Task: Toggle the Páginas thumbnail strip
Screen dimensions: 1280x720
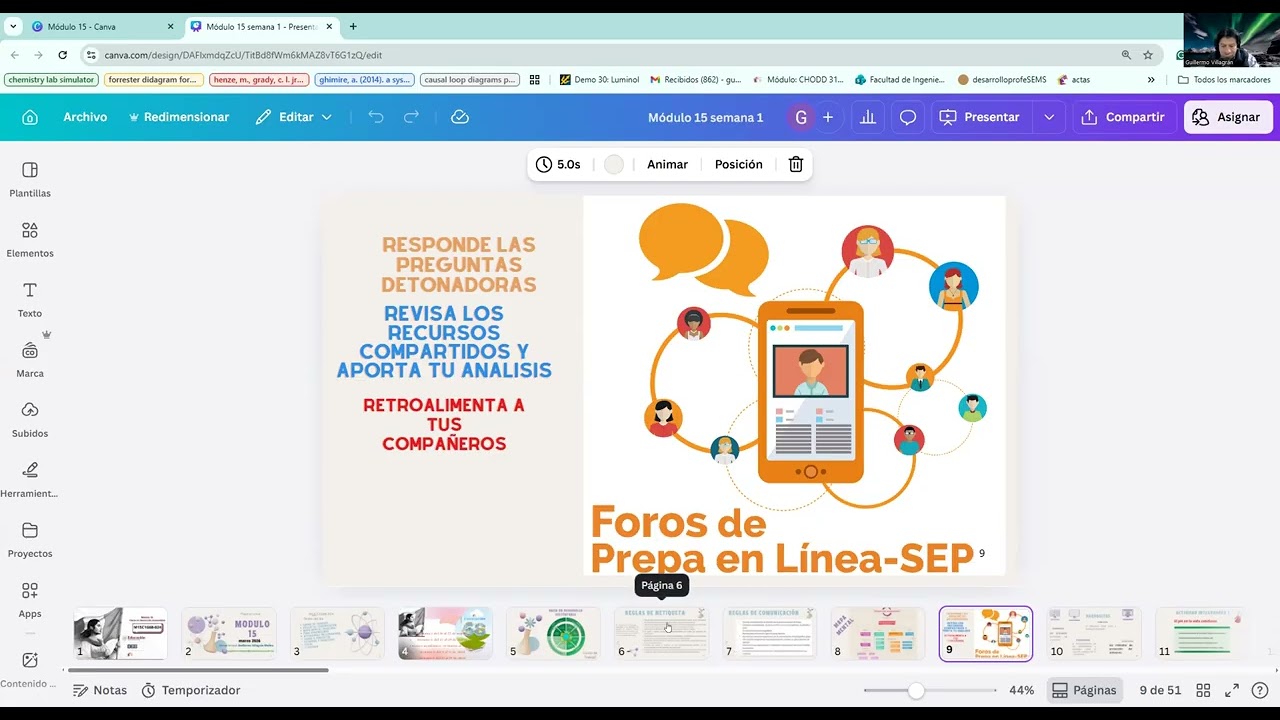Action: click(1084, 690)
